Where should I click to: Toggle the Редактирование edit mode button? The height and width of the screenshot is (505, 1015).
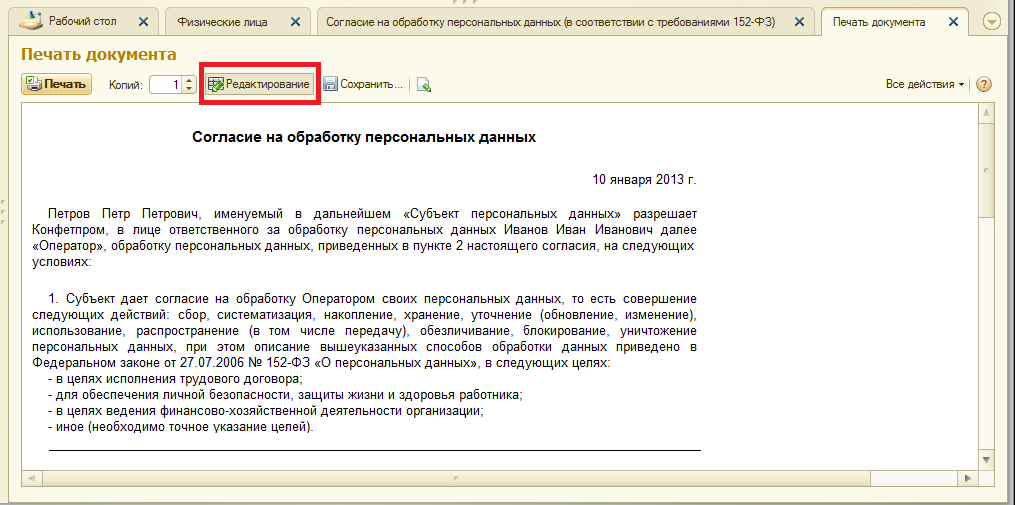click(x=259, y=85)
